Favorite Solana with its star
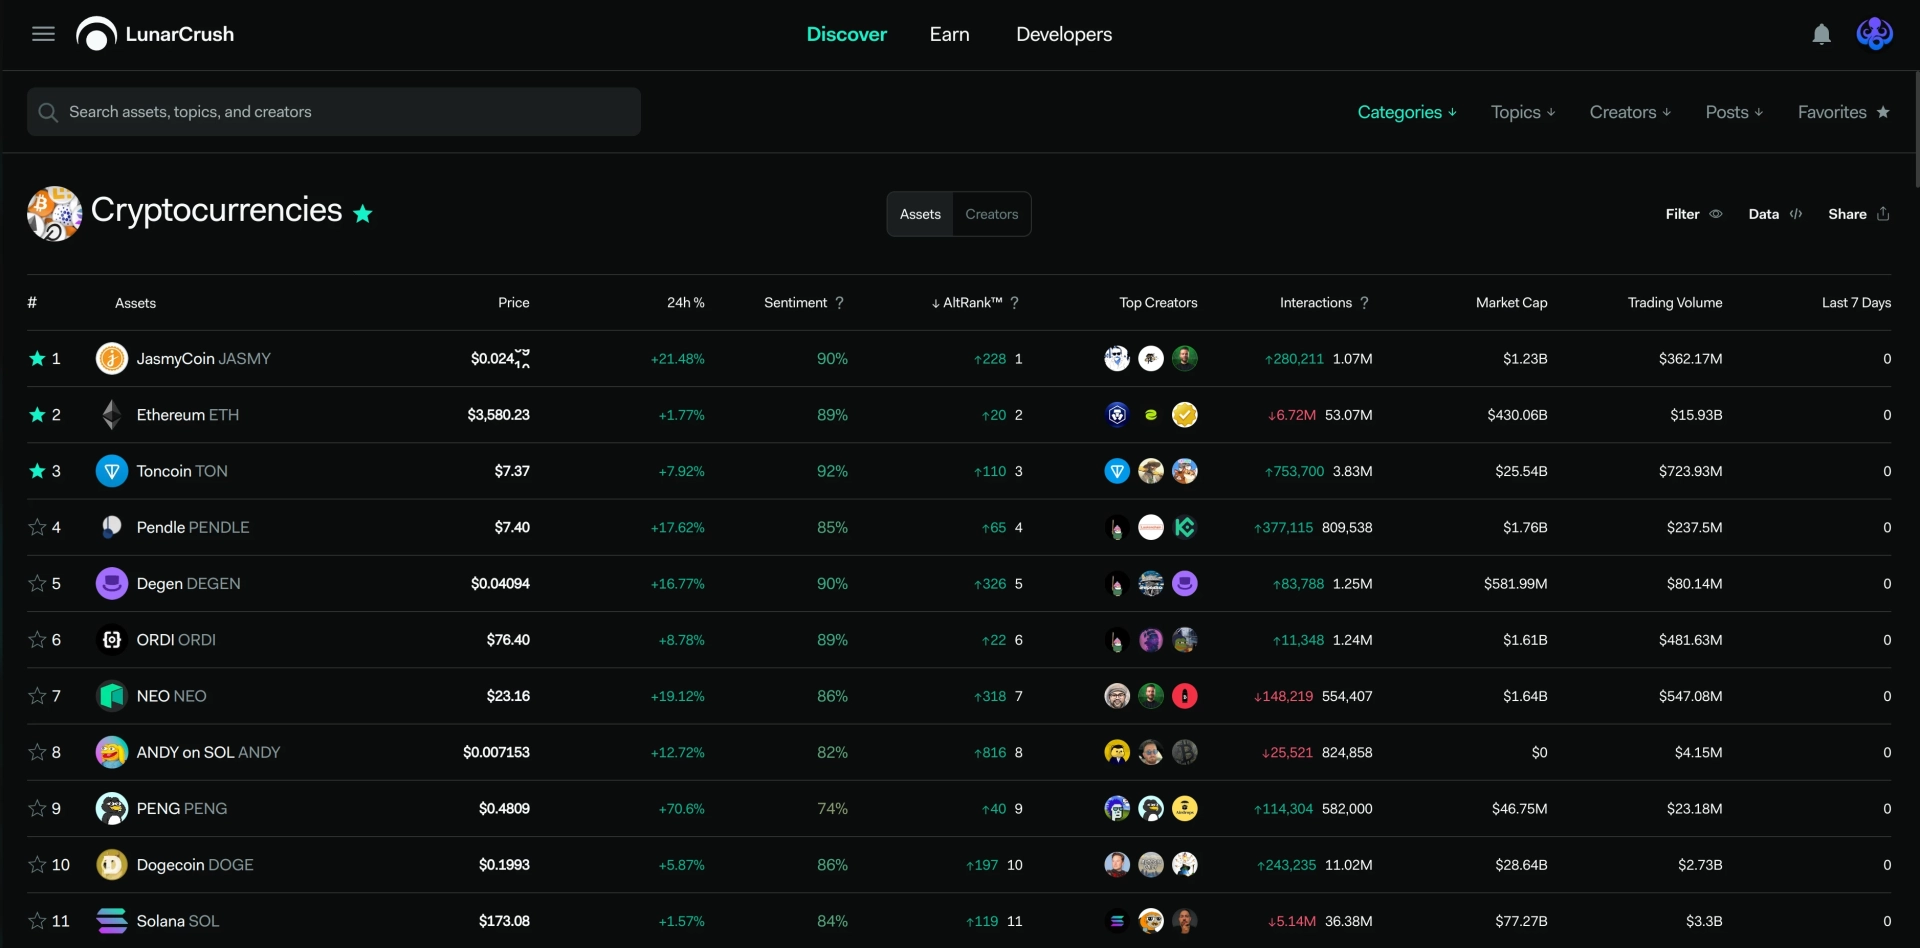This screenshot has width=1920, height=948. 37,921
